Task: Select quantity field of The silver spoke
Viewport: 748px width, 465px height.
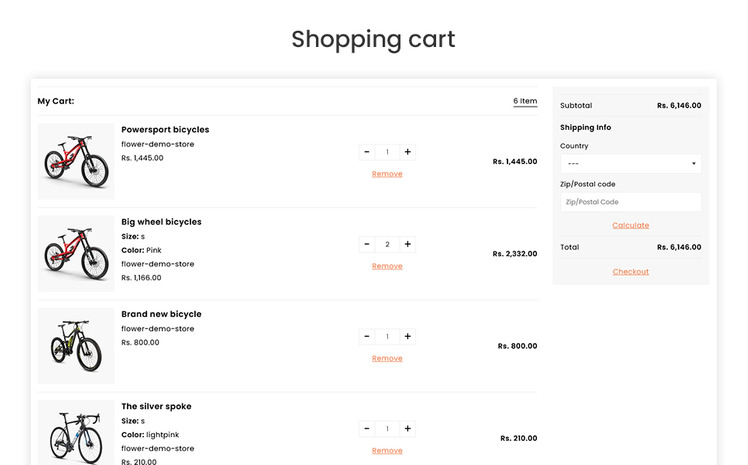Action: (x=387, y=428)
